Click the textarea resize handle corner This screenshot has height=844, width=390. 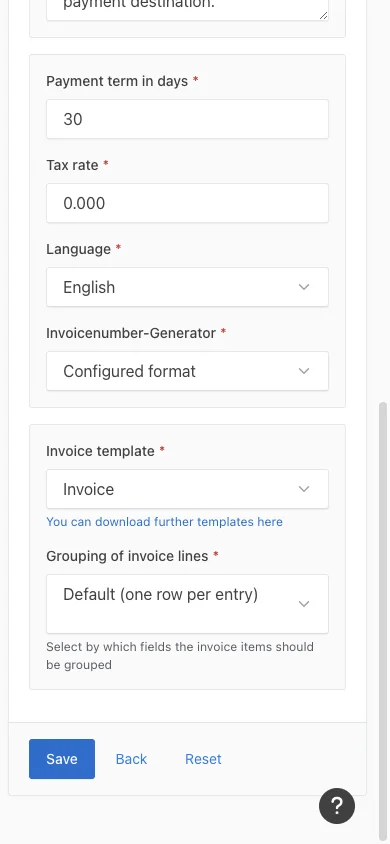pos(323,15)
